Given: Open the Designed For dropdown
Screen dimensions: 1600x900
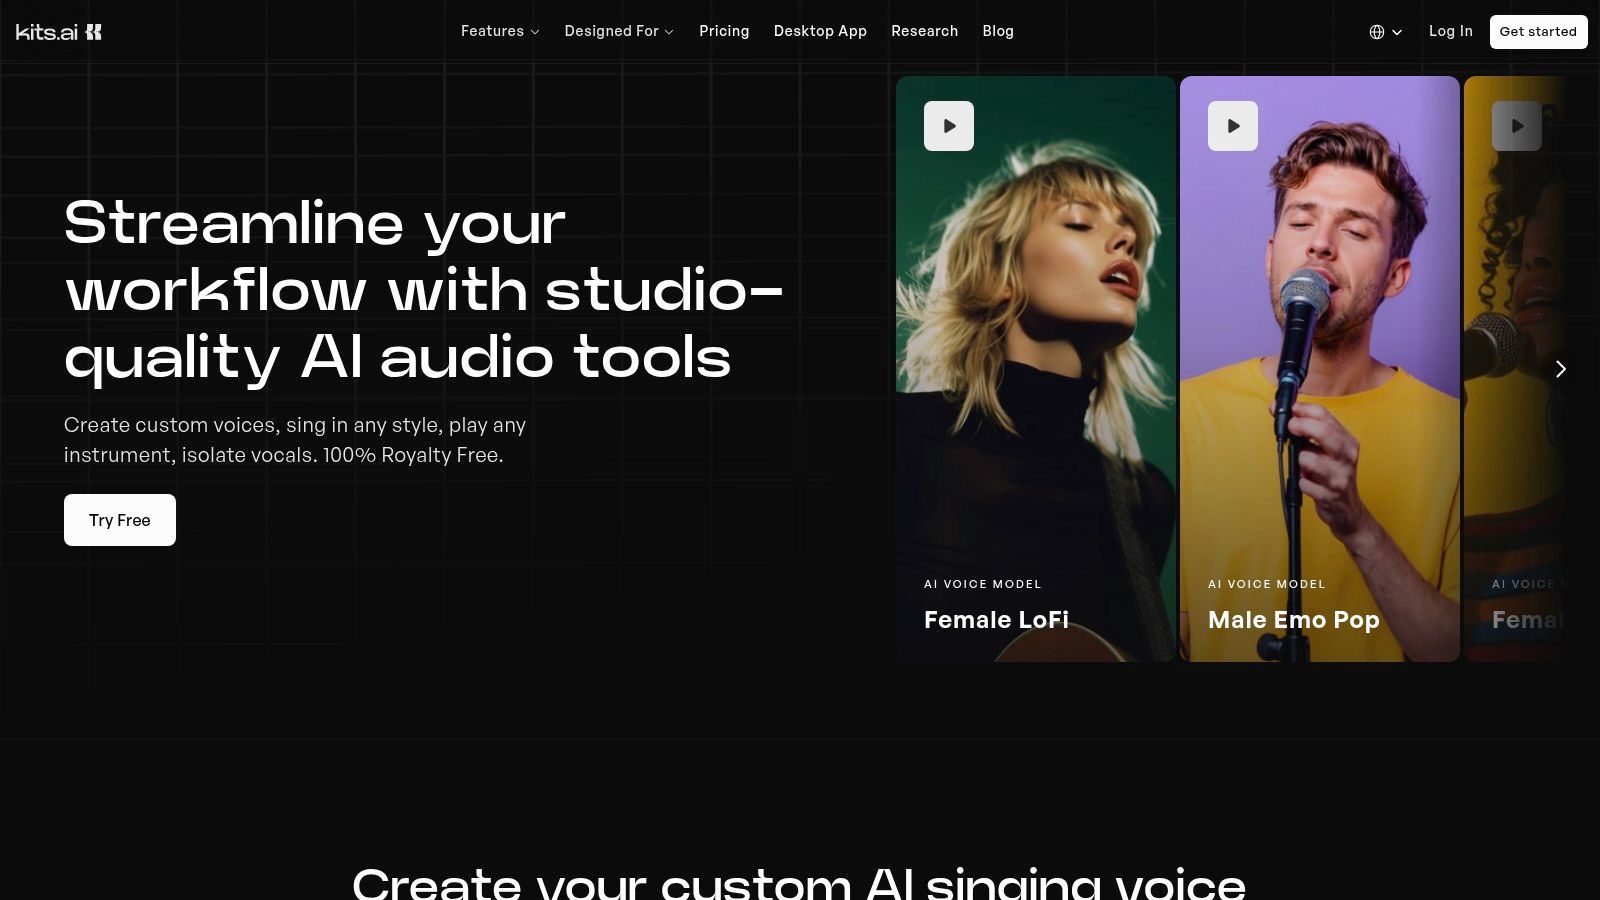Looking at the screenshot, I should pyautogui.click(x=618, y=31).
